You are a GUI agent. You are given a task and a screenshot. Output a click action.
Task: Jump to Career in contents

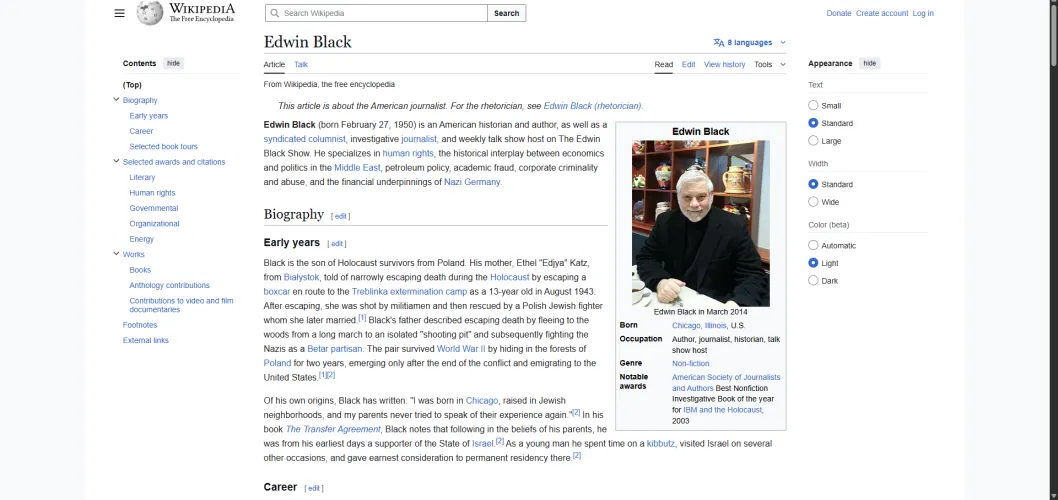[x=141, y=131]
